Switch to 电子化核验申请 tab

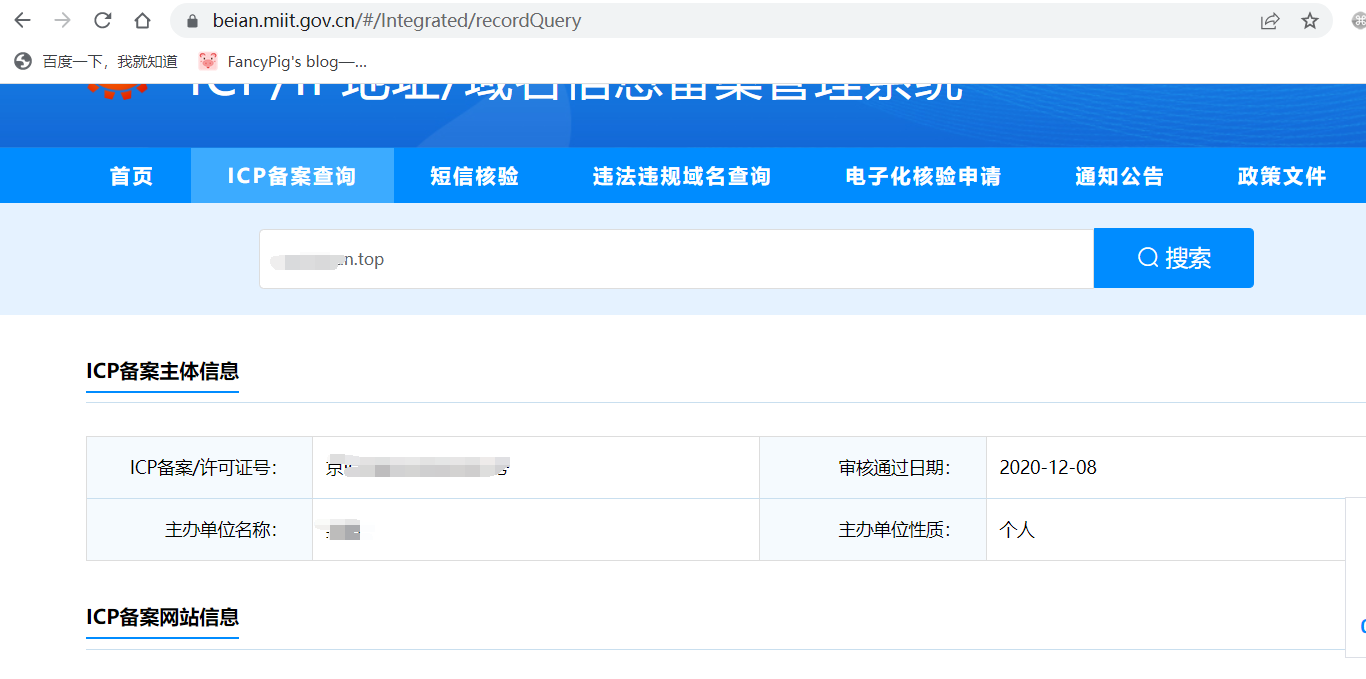tap(923, 176)
